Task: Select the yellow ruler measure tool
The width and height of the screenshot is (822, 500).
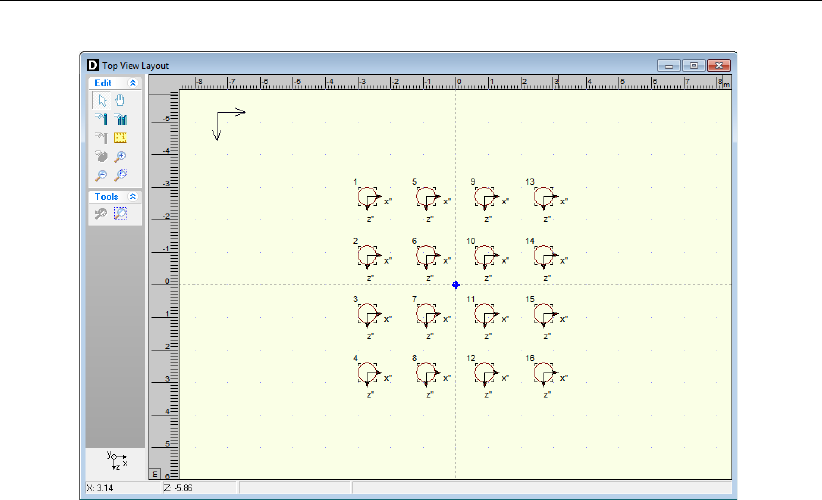Action: 121,138
